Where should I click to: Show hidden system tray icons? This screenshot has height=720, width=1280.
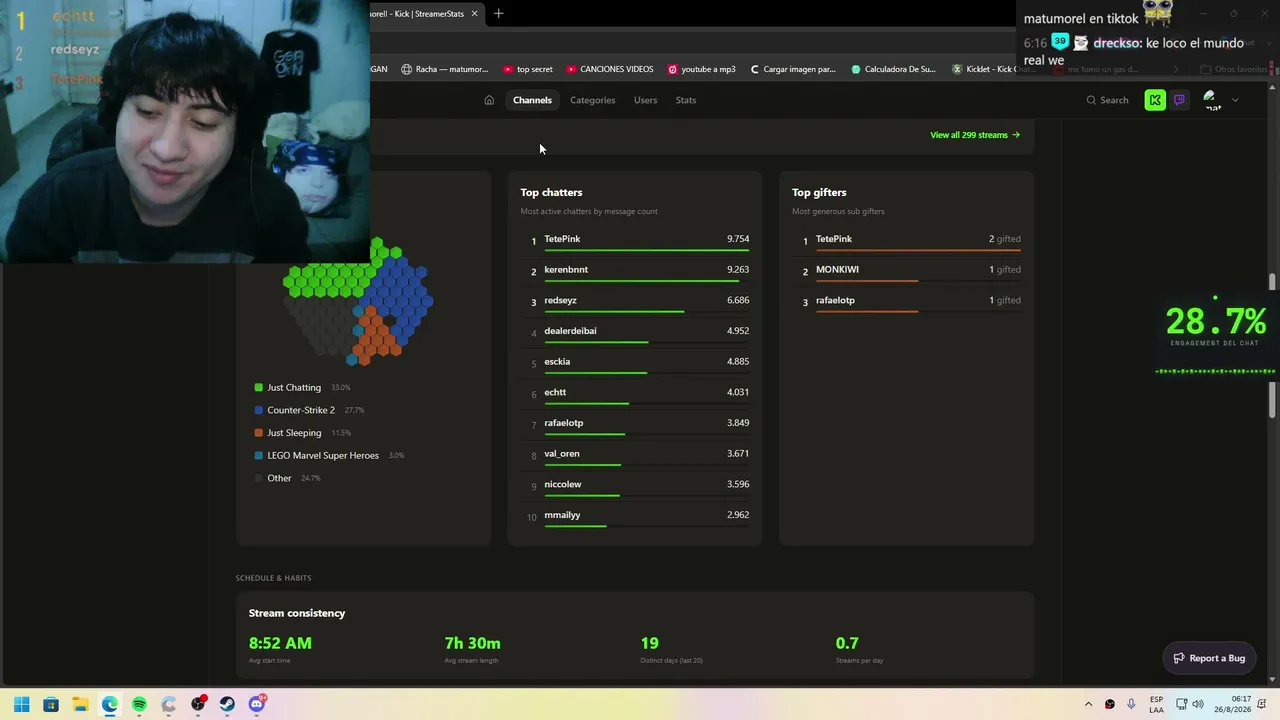tap(1089, 704)
